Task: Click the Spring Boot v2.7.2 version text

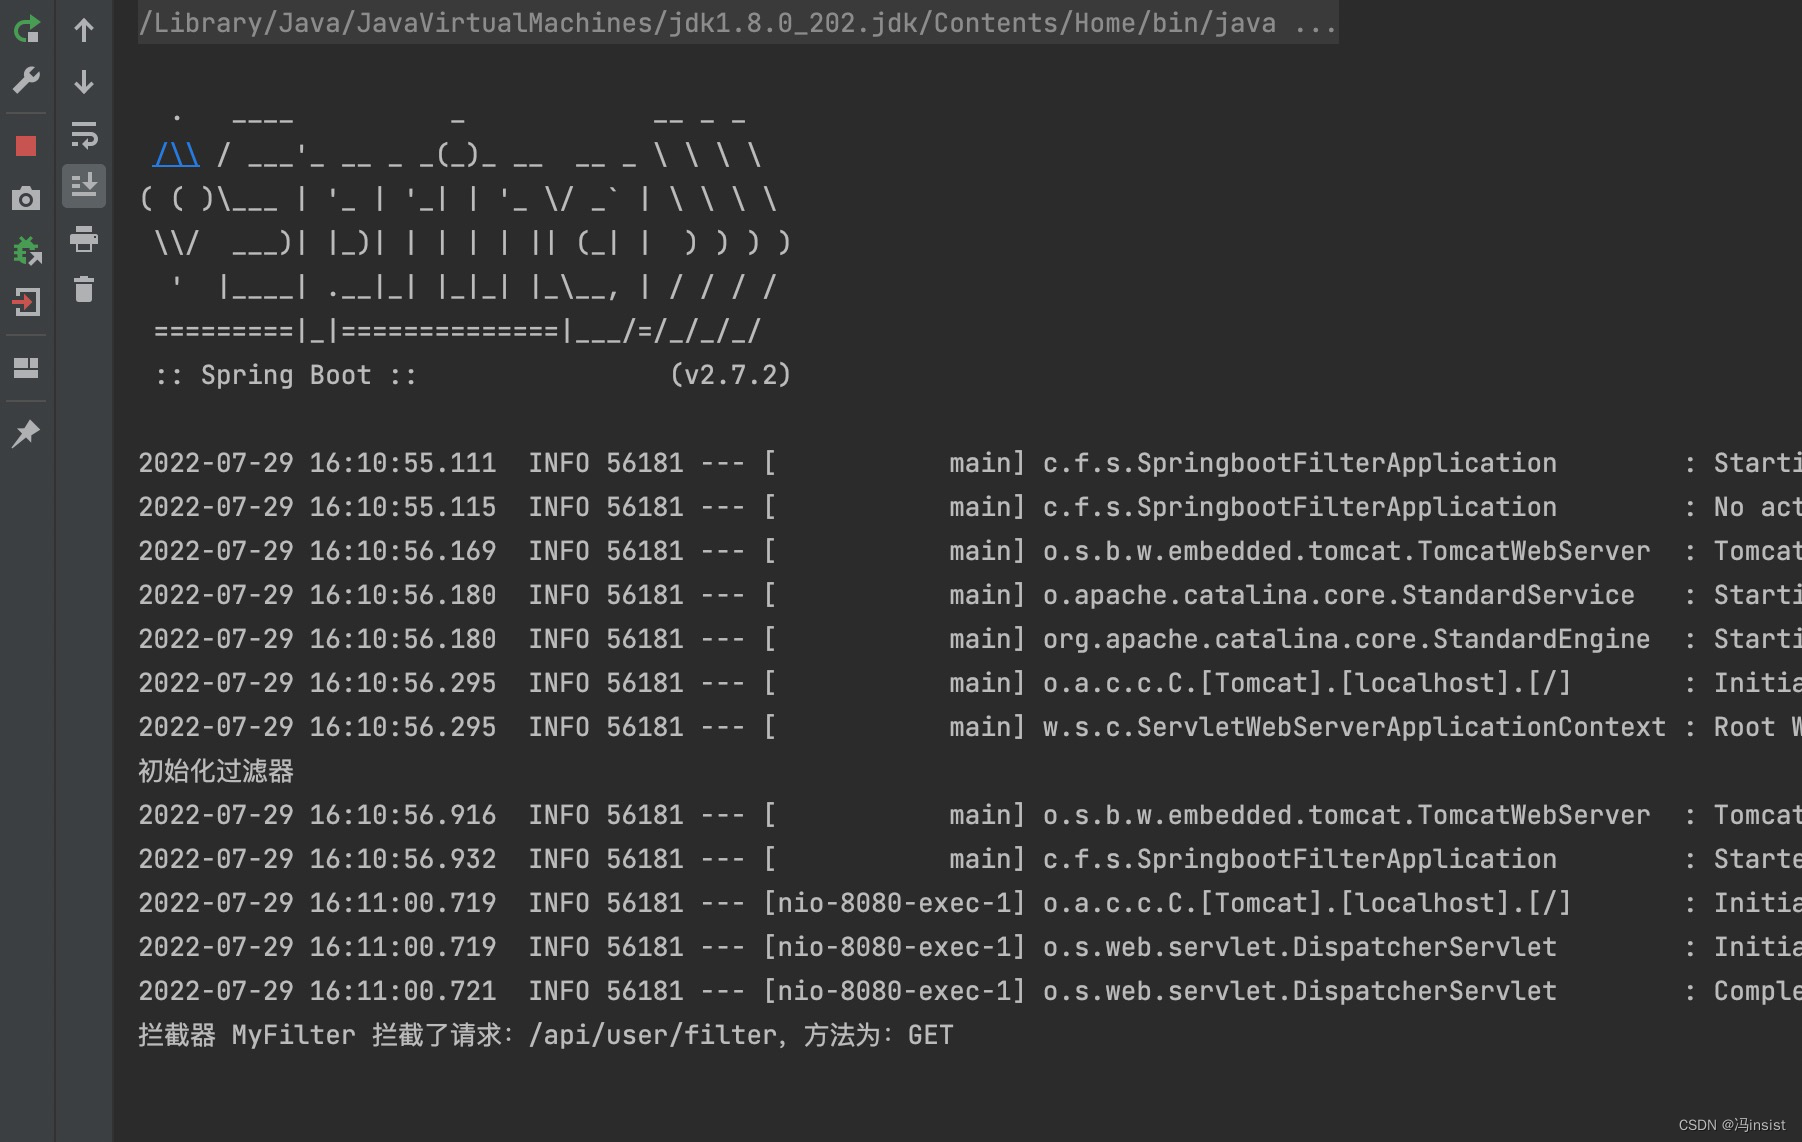Action: click(x=730, y=375)
